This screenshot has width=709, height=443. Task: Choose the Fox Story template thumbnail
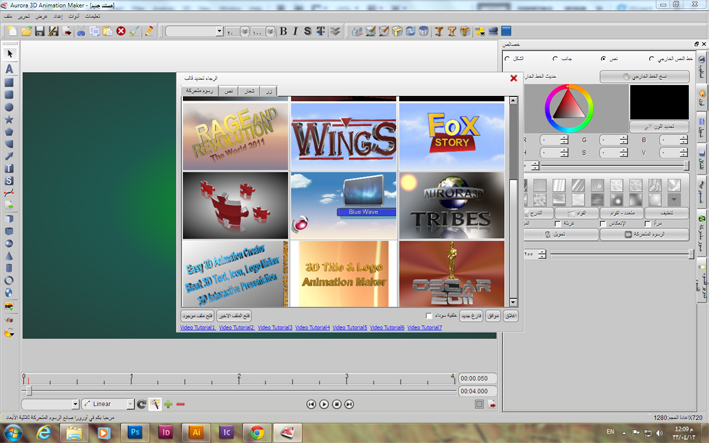pos(451,136)
